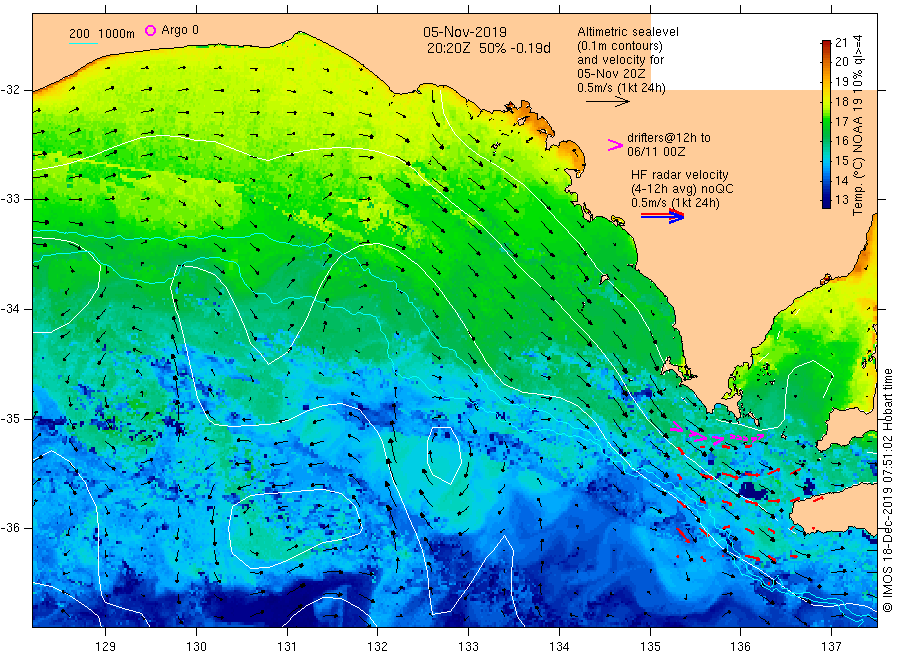Click the magenta Argo circle marker in legend
Image resolution: width=900 pixels, height=660 pixels.
(150, 30)
